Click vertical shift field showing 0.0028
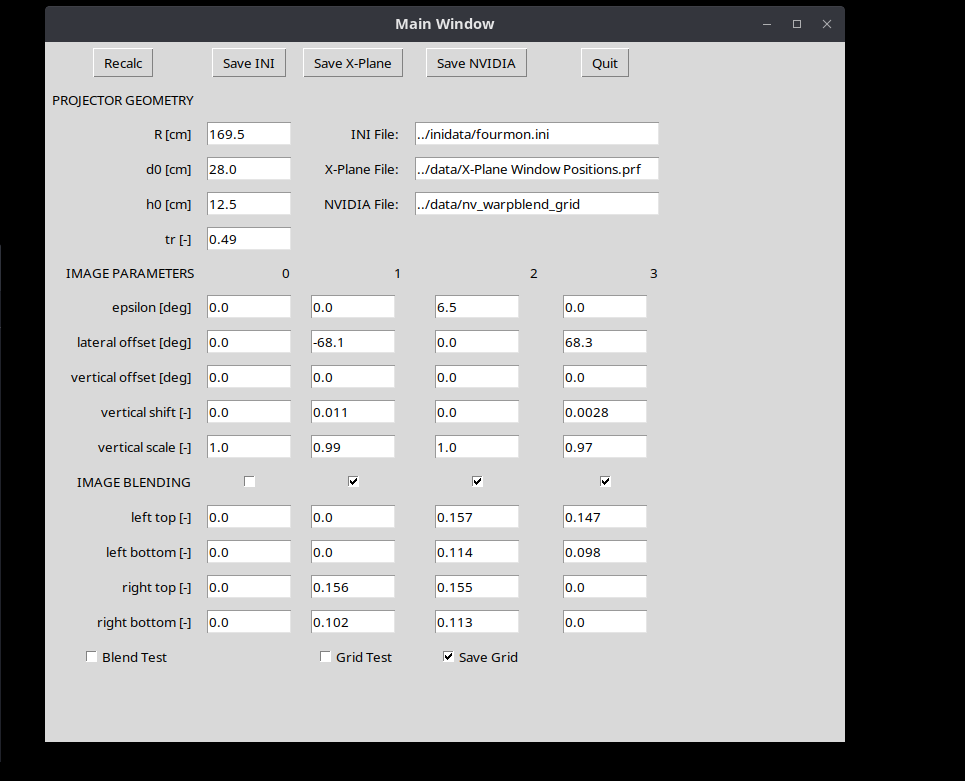965x781 pixels. coord(604,412)
